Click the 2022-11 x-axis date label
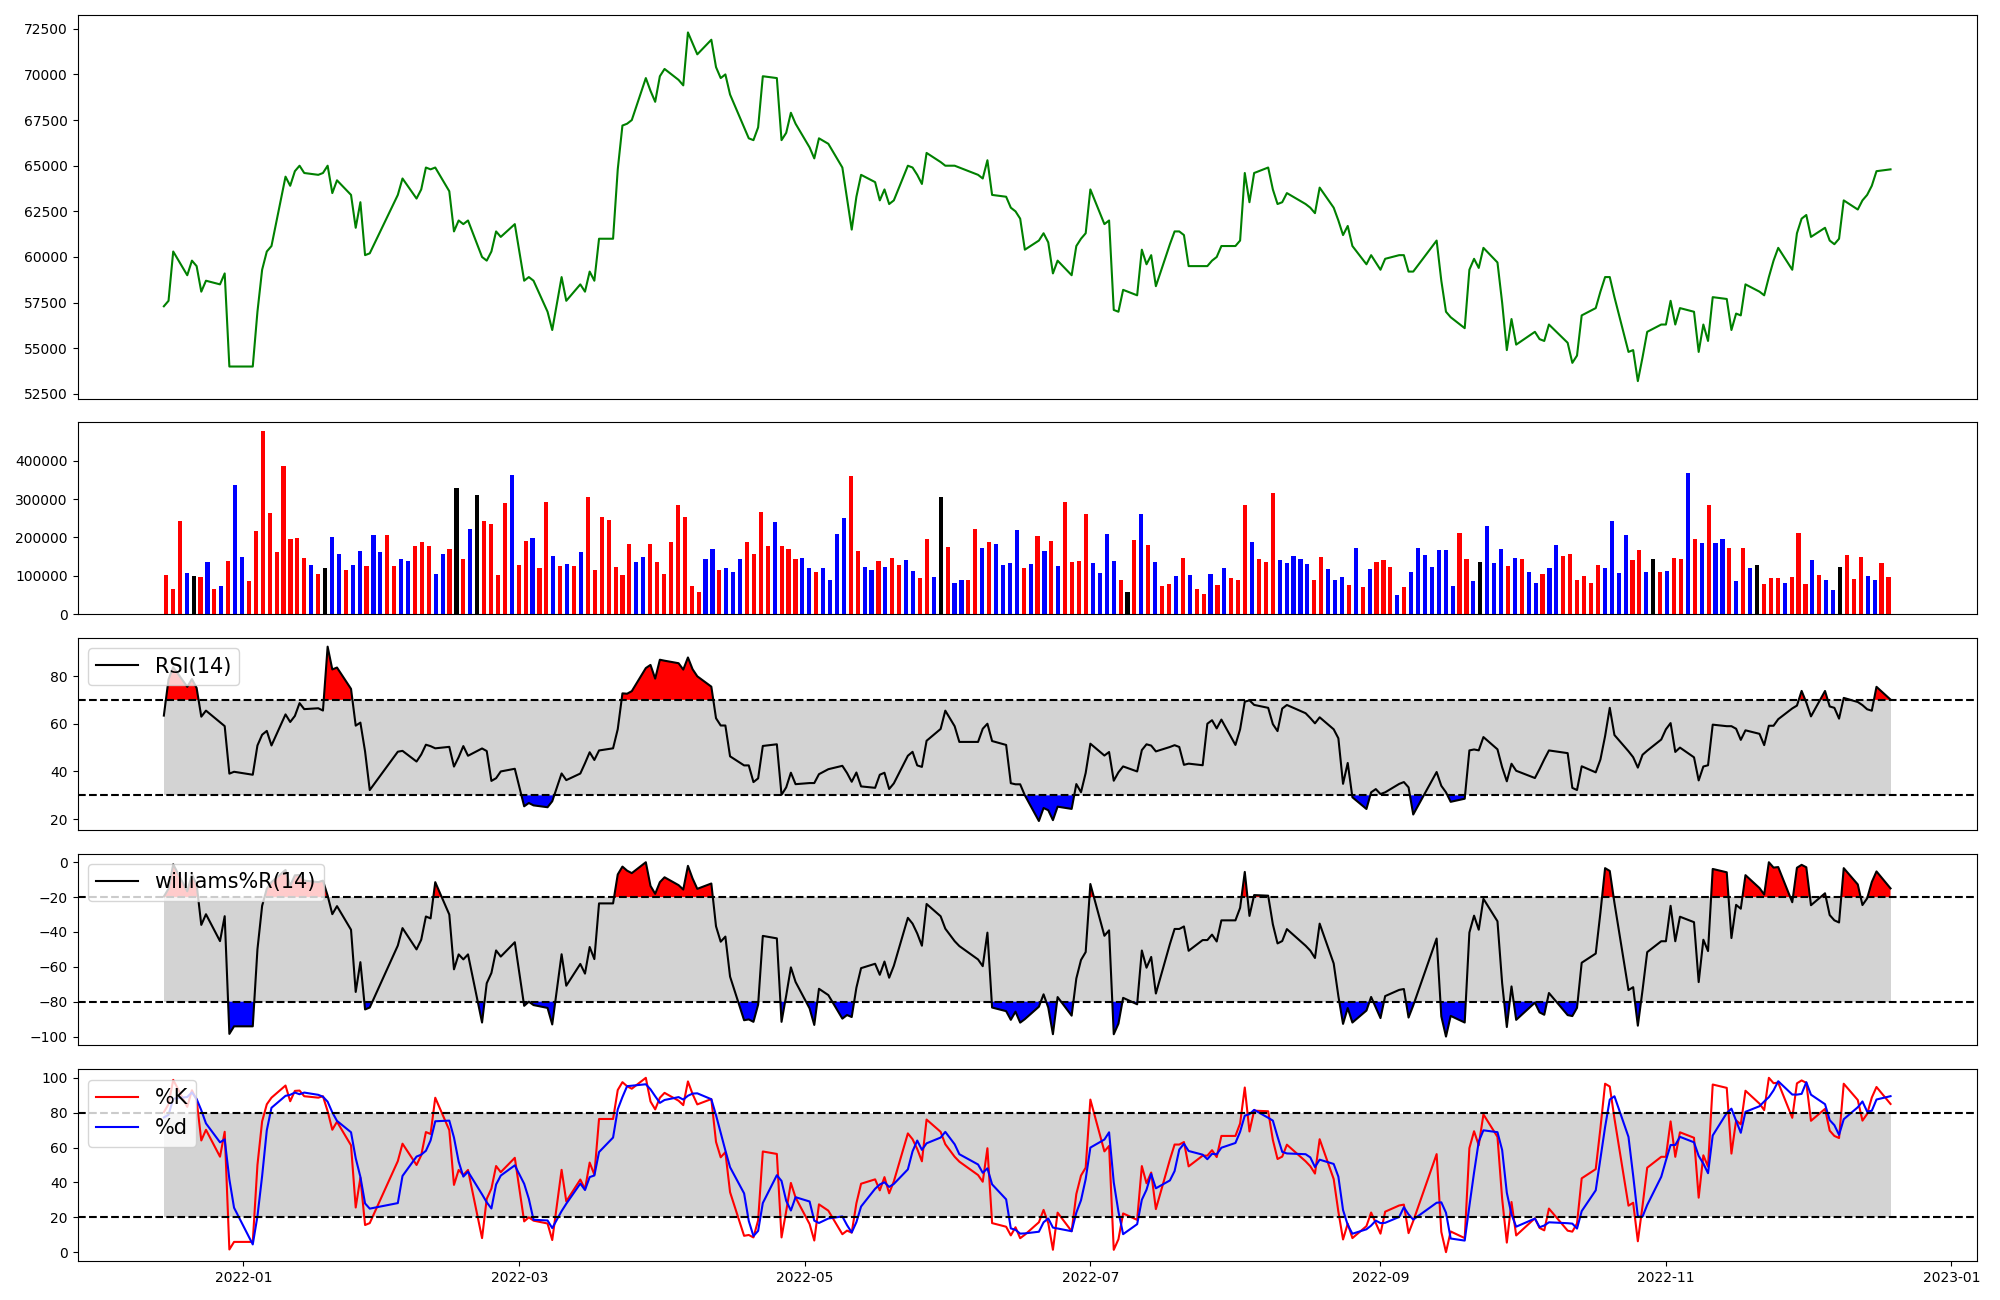Screen dimensions: 2000x1300 point(1666,1277)
